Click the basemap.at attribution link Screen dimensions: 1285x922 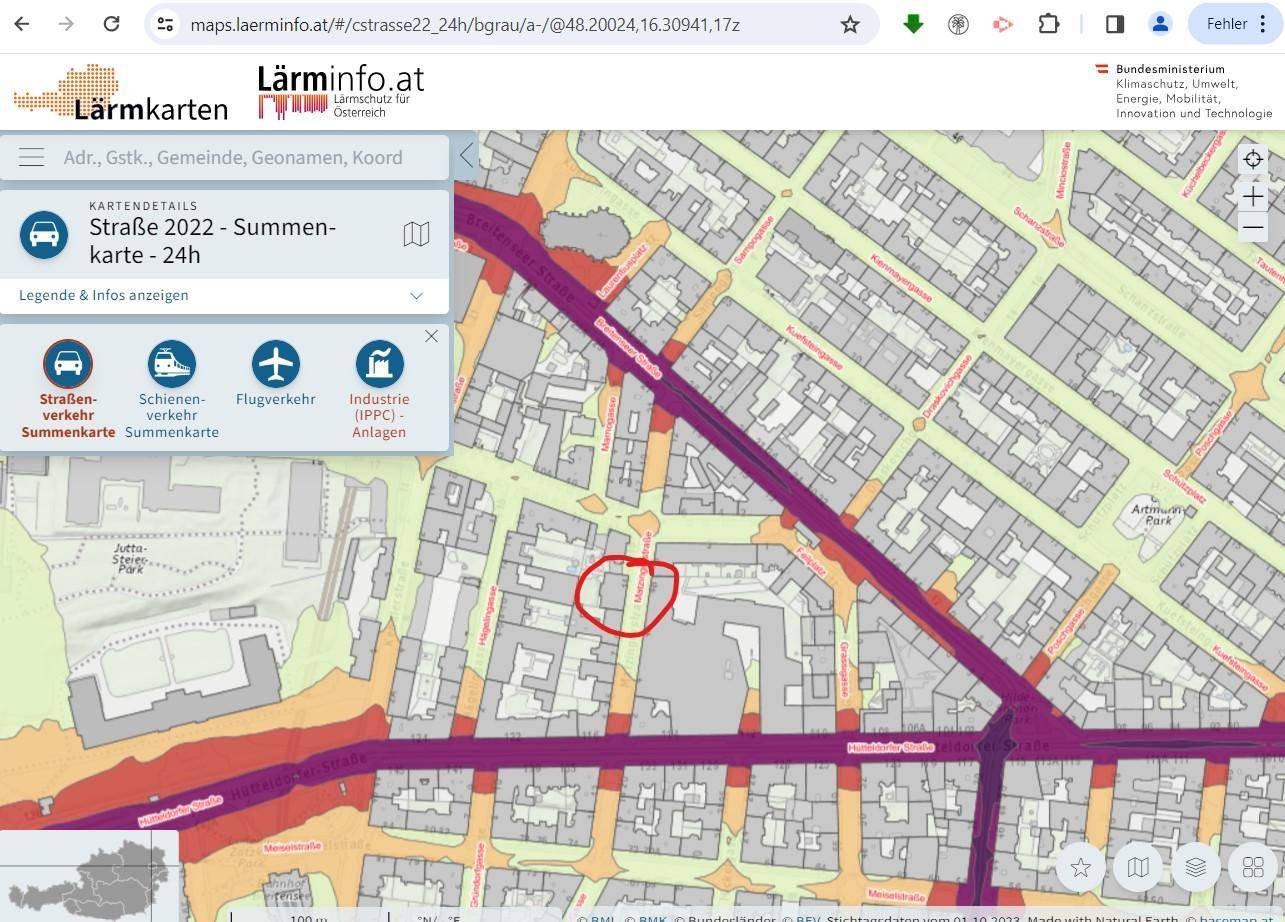1236,919
